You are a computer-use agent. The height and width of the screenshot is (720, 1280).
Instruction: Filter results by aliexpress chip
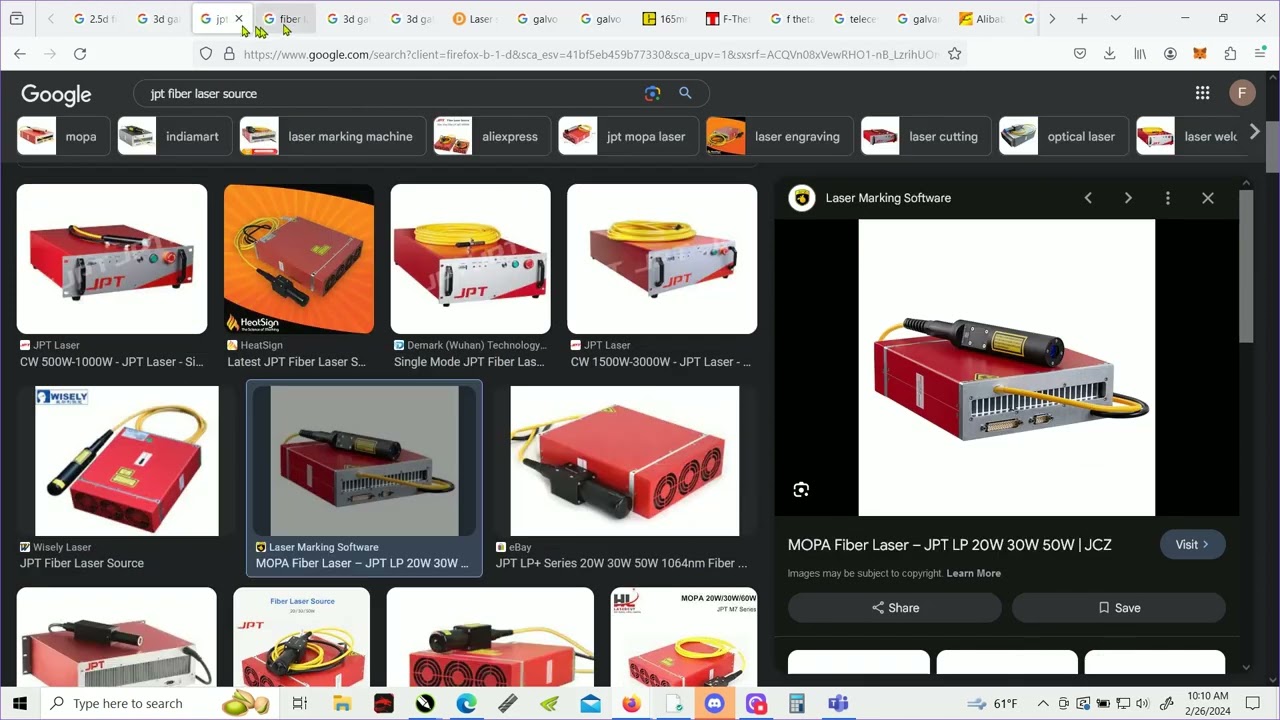492,136
